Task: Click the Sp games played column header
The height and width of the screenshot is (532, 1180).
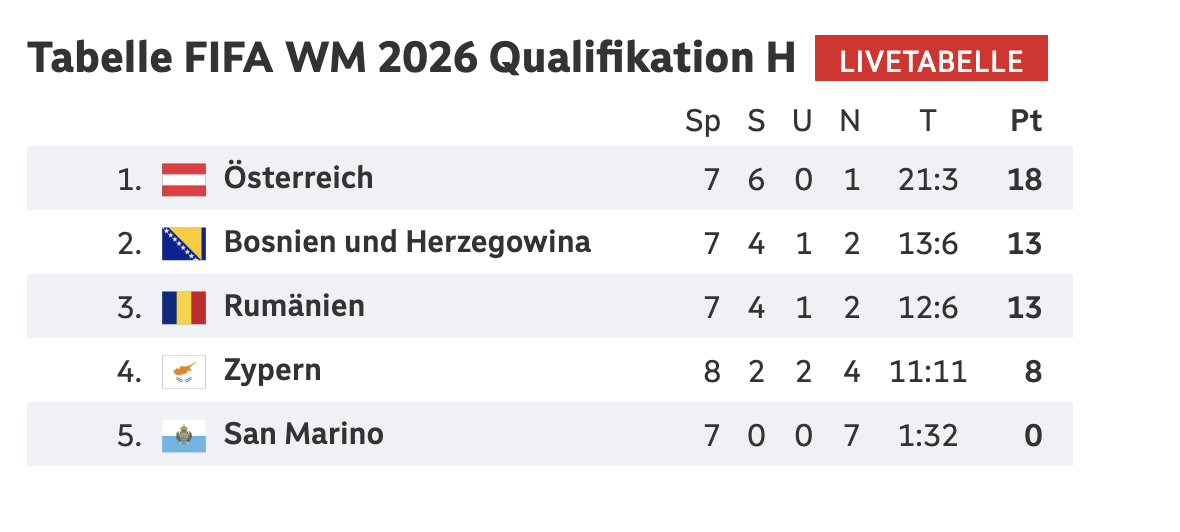Action: click(702, 121)
